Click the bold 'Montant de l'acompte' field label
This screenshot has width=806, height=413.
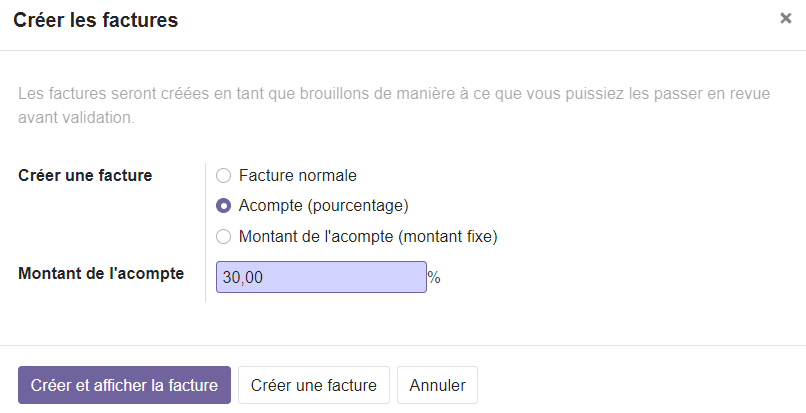point(101,273)
